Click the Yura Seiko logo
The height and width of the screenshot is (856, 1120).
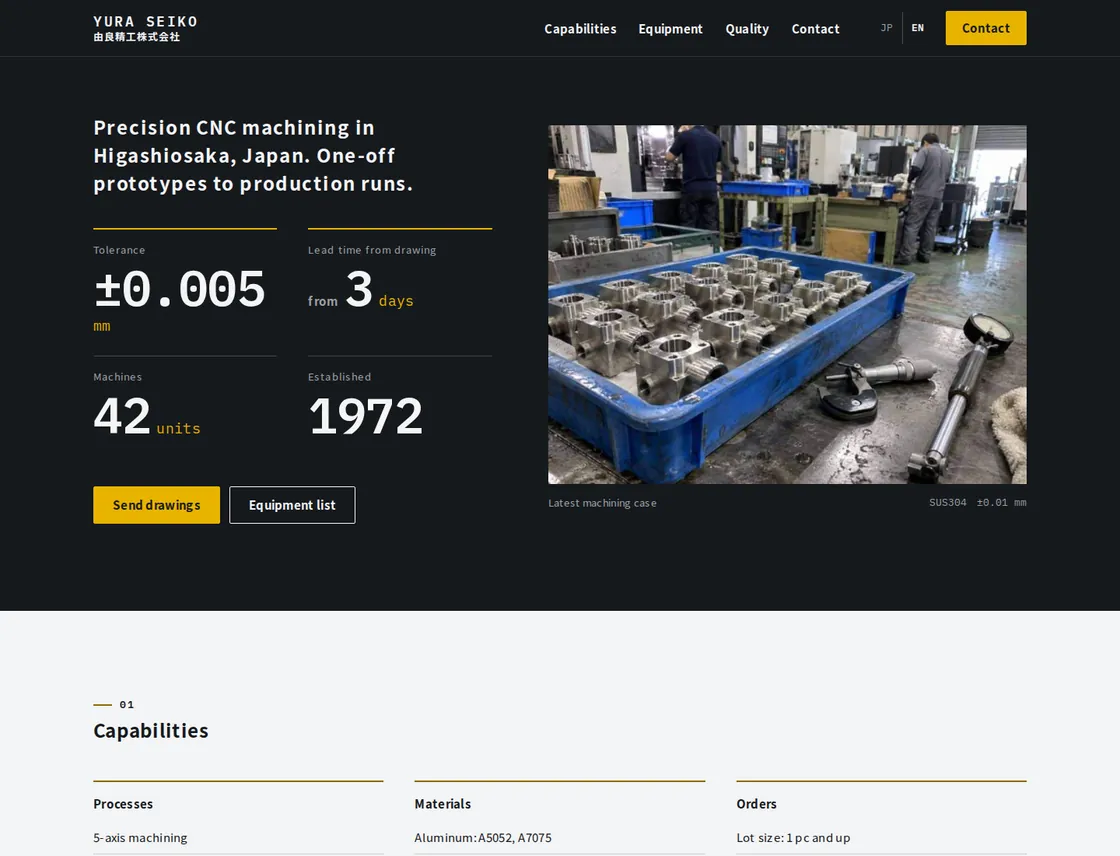(x=145, y=28)
